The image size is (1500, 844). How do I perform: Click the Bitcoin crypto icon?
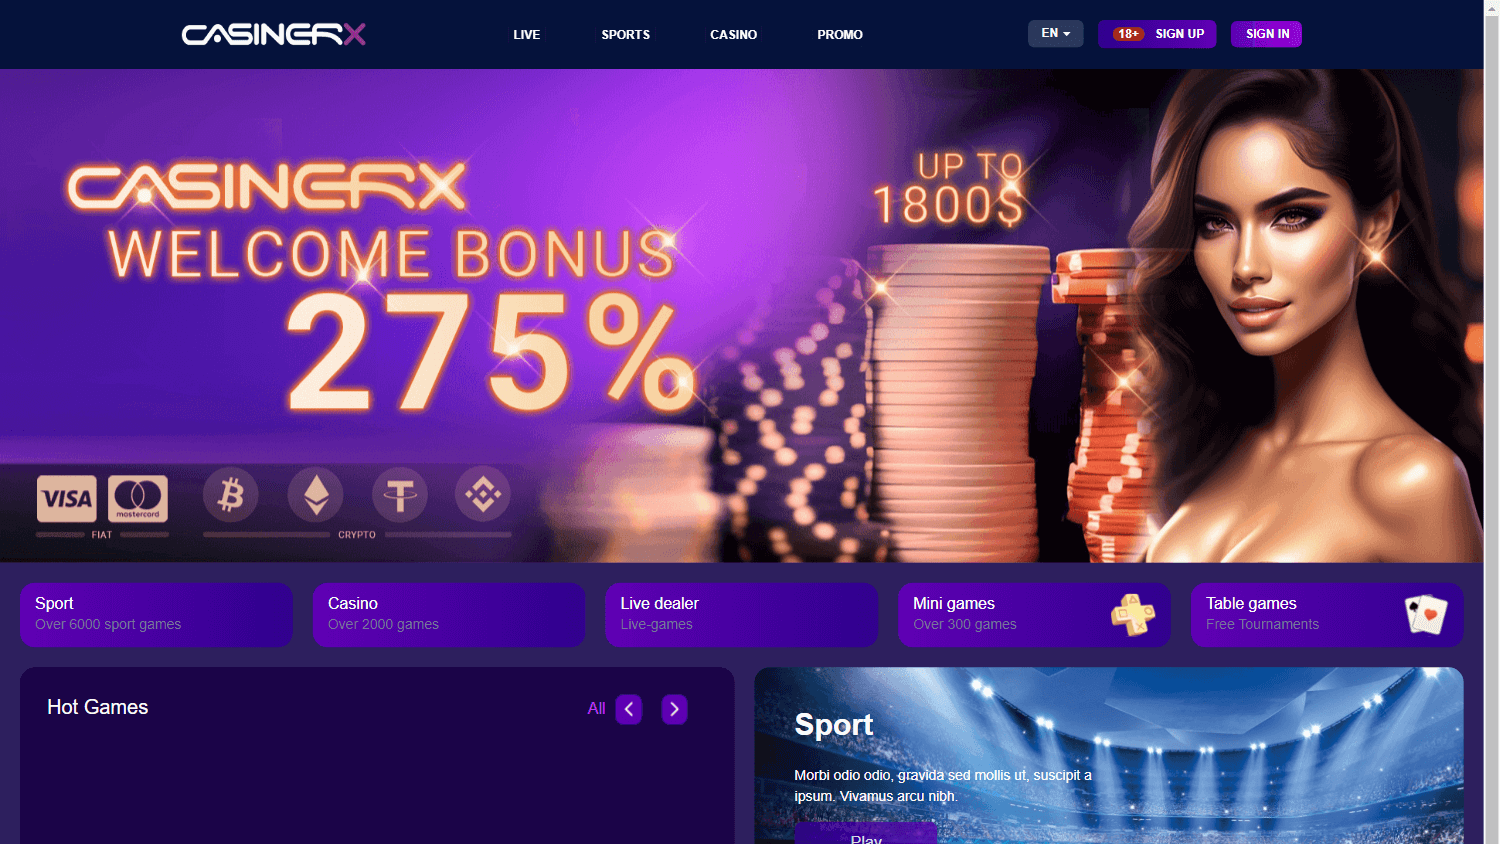tap(231, 494)
